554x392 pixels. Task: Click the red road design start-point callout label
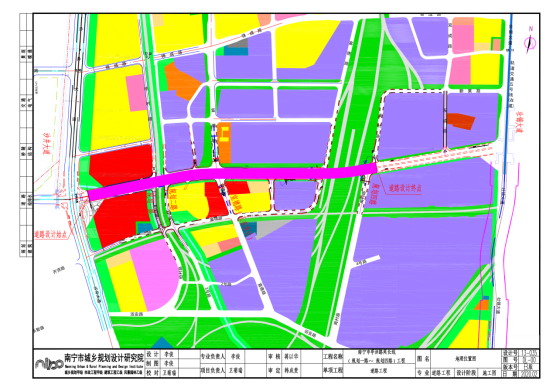52,234
